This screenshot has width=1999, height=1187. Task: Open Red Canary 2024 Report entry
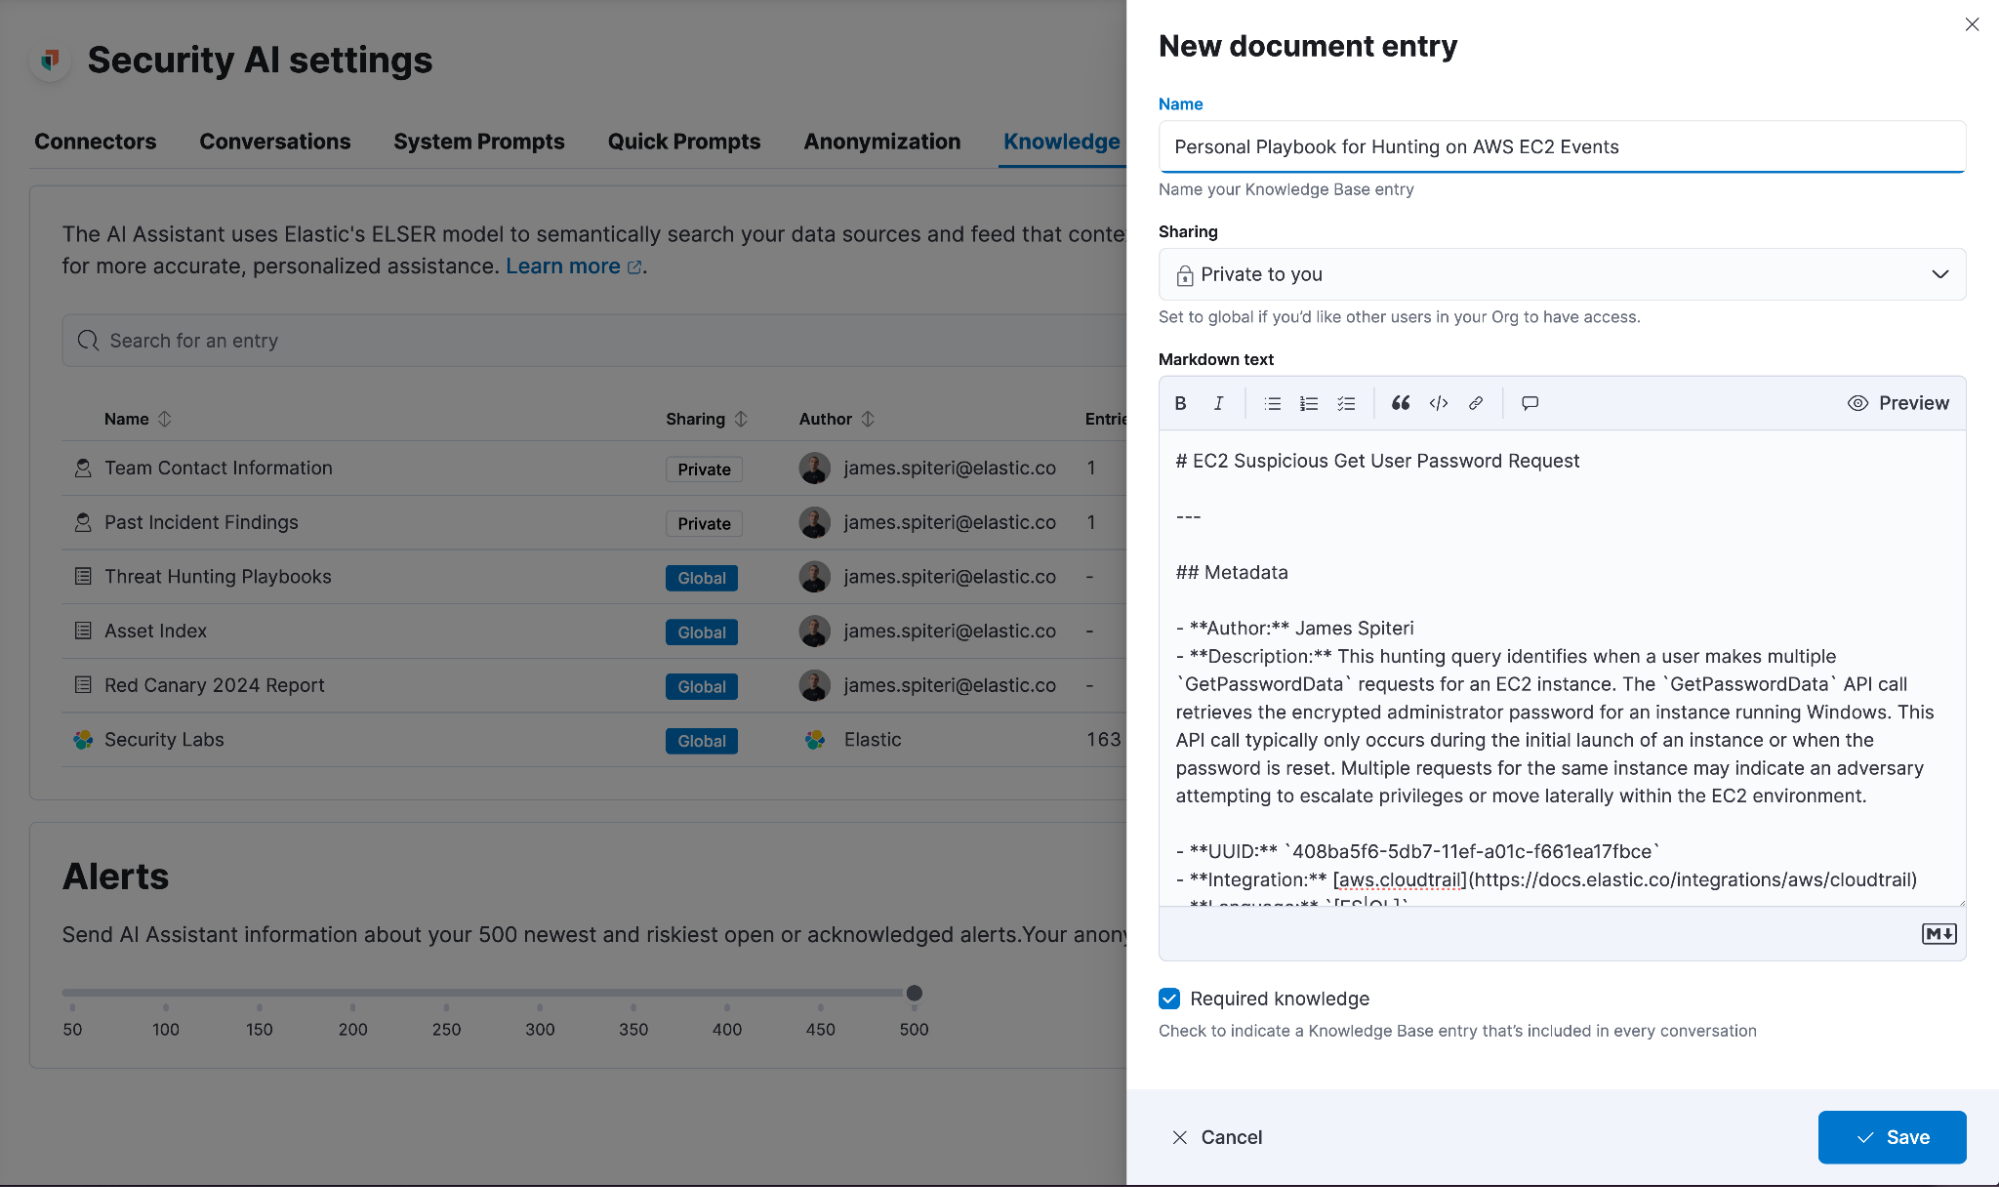point(214,685)
